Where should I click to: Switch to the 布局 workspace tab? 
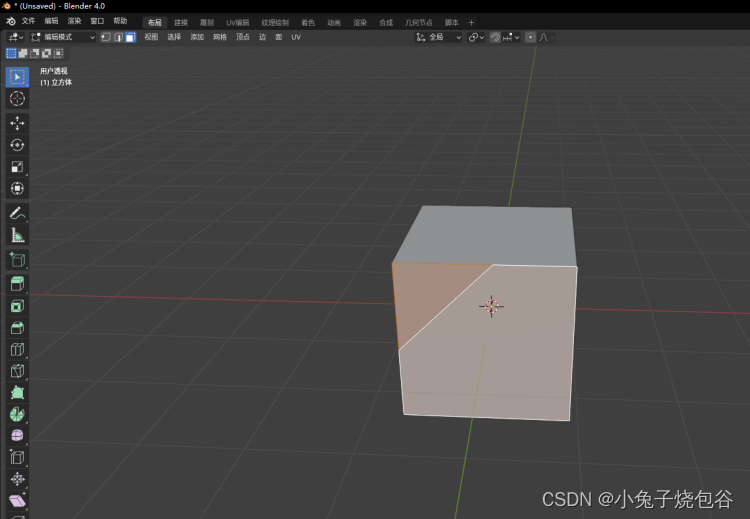[154, 22]
